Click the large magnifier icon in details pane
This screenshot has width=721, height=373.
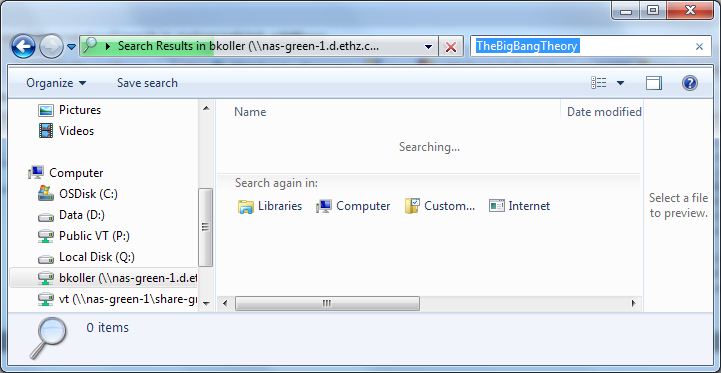(x=47, y=338)
